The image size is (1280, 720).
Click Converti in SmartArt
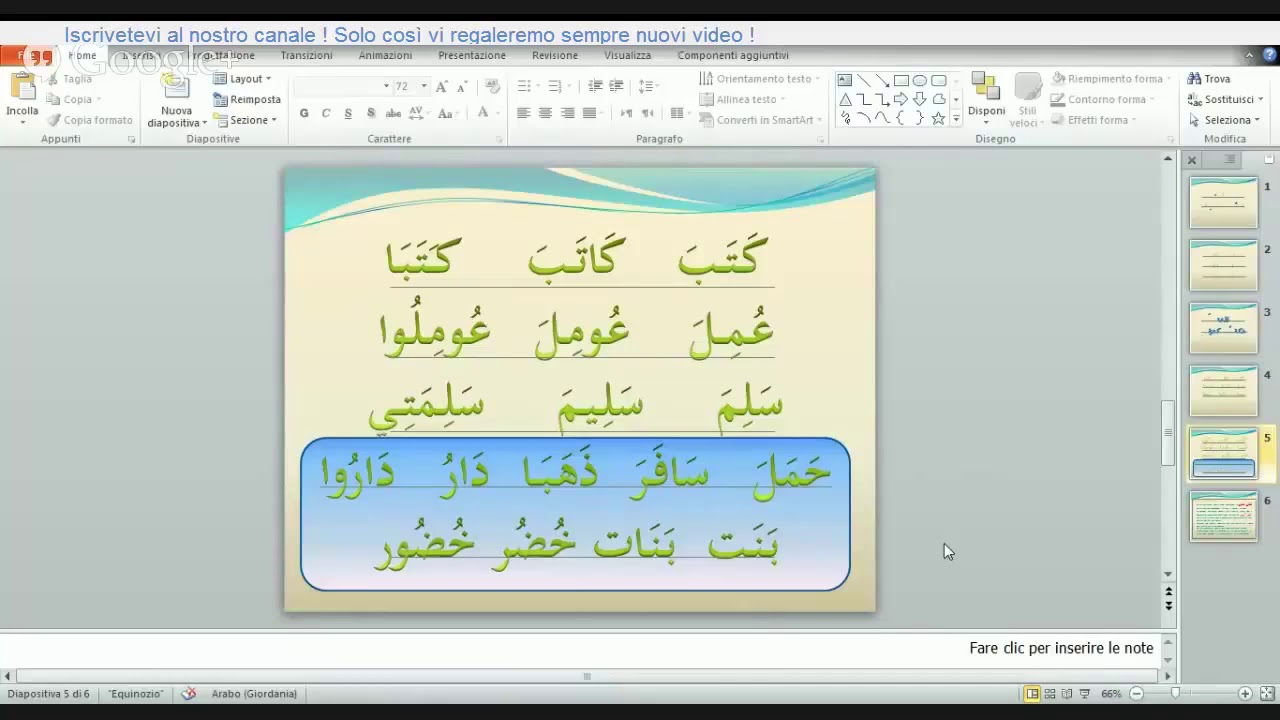tap(760, 120)
